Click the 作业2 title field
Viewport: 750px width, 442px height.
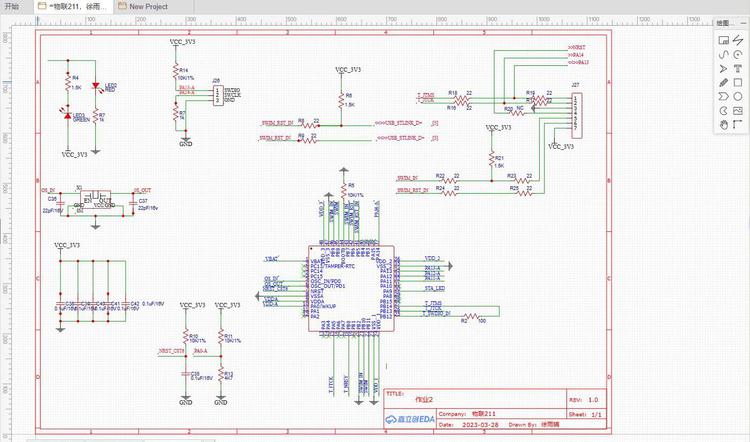tap(424, 399)
